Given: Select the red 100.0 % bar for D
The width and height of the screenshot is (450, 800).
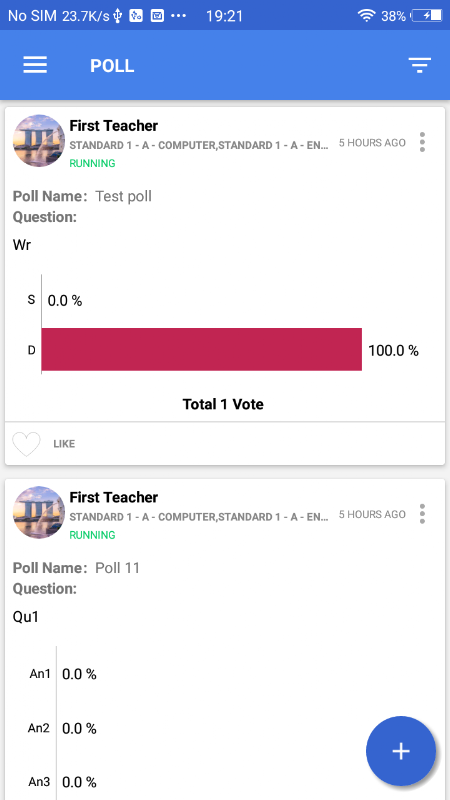Looking at the screenshot, I should 202,349.
